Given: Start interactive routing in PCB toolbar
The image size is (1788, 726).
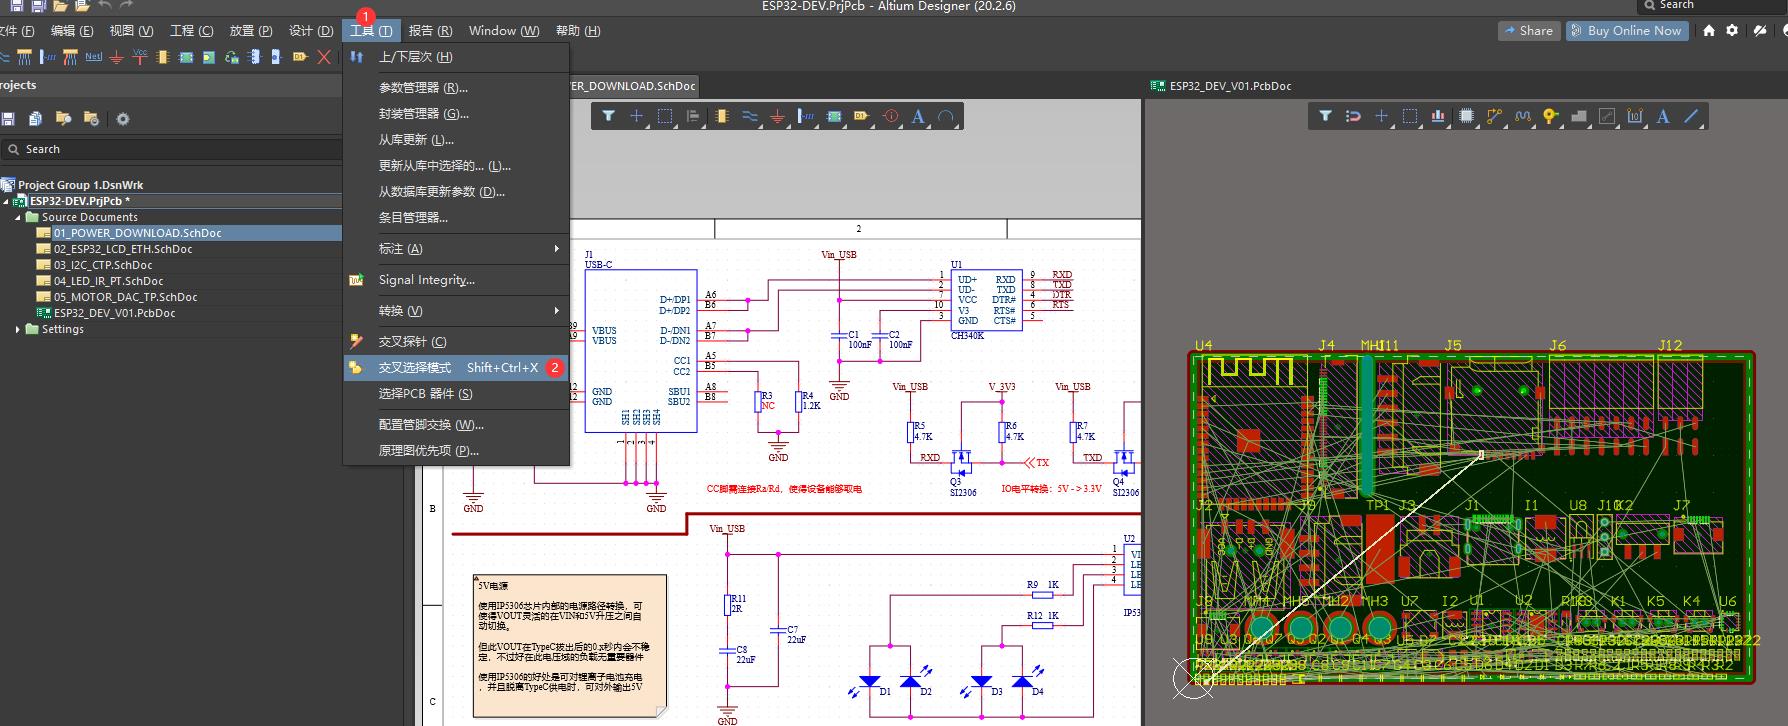Looking at the screenshot, I should pyautogui.click(x=1494, y=117).
